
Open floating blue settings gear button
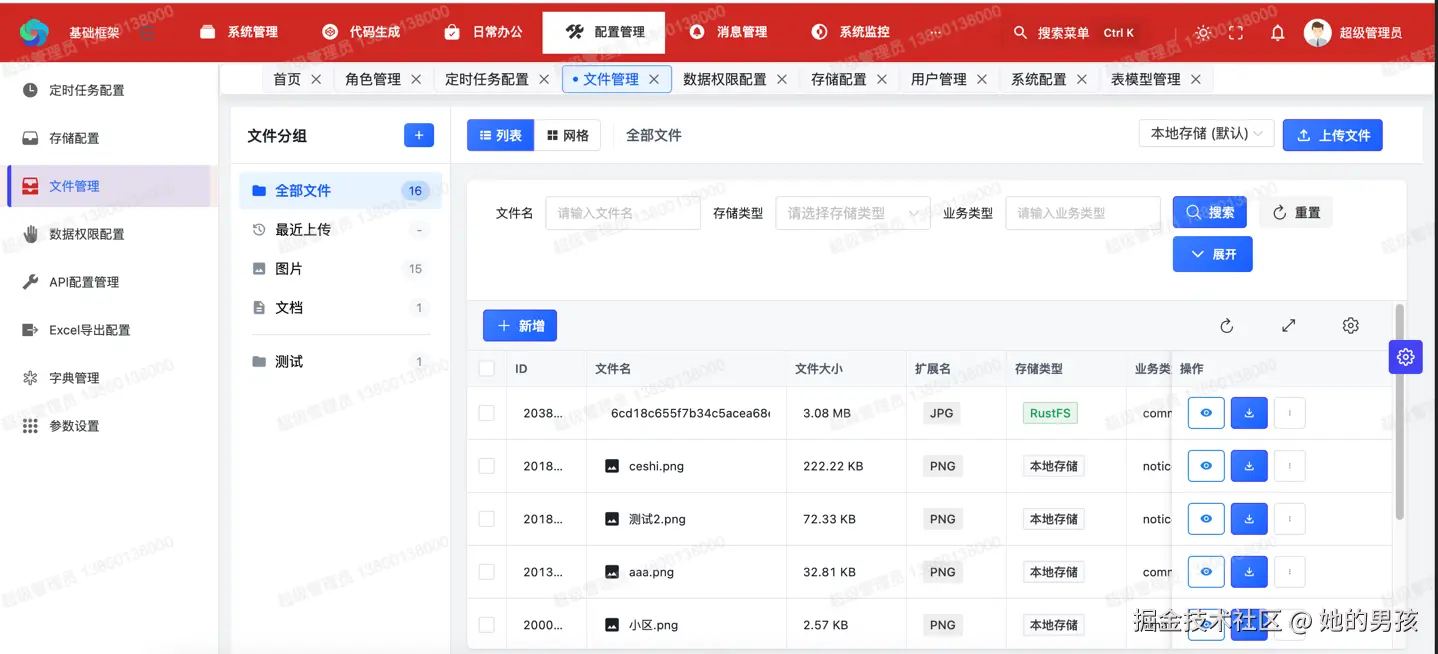click(1405, 357)
